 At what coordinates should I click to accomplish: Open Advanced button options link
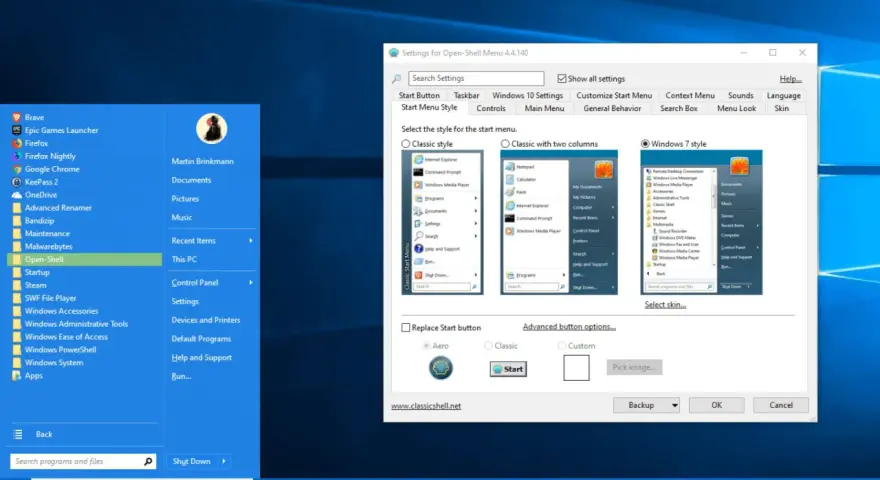[569, 327]
